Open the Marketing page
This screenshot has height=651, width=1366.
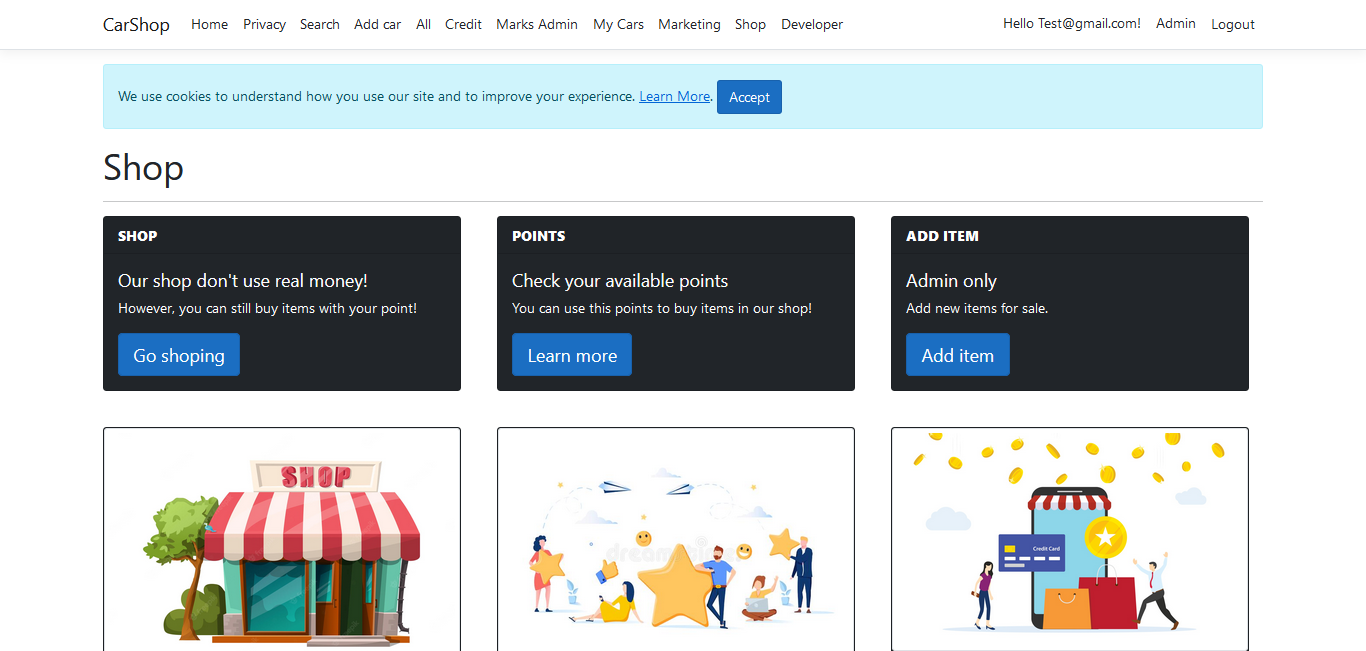pyautogui.click(x=689, y=24)
